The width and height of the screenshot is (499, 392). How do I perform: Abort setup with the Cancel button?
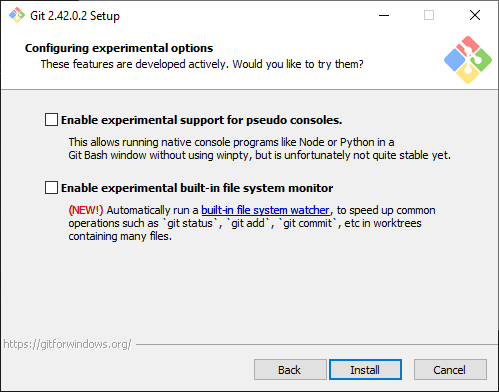click(x=450, y=370)
